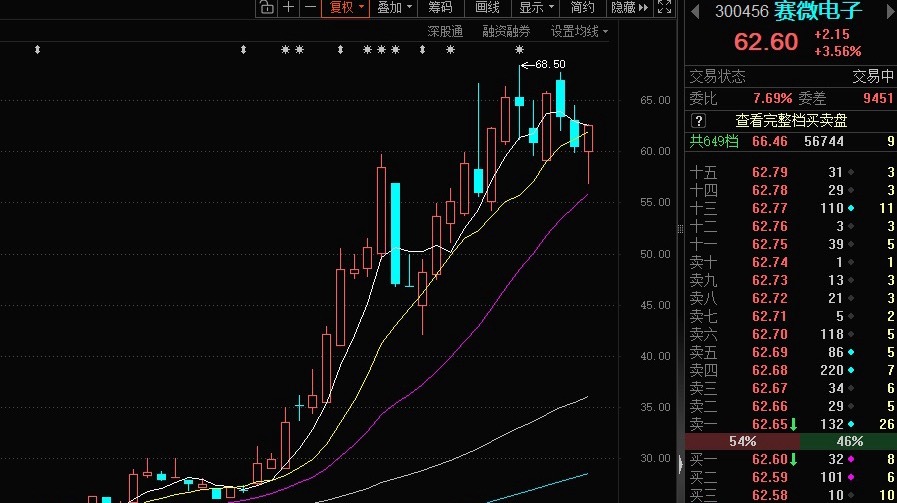Enter fullscreen chart mode icon

664,7
